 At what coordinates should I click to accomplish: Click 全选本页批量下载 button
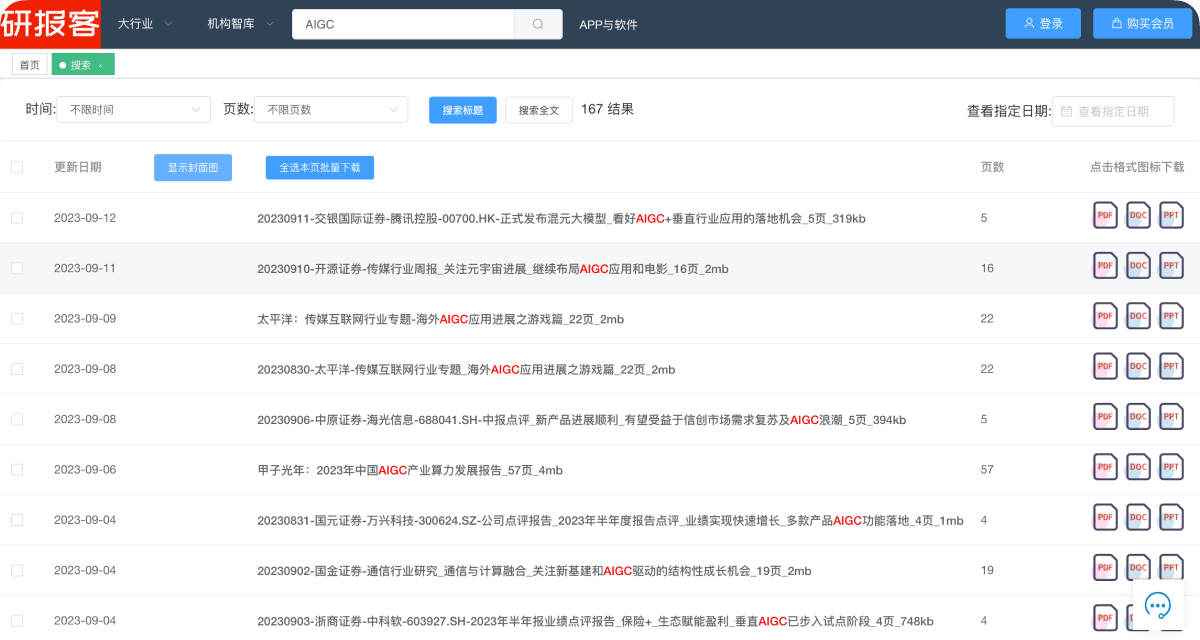pos(320,168)
